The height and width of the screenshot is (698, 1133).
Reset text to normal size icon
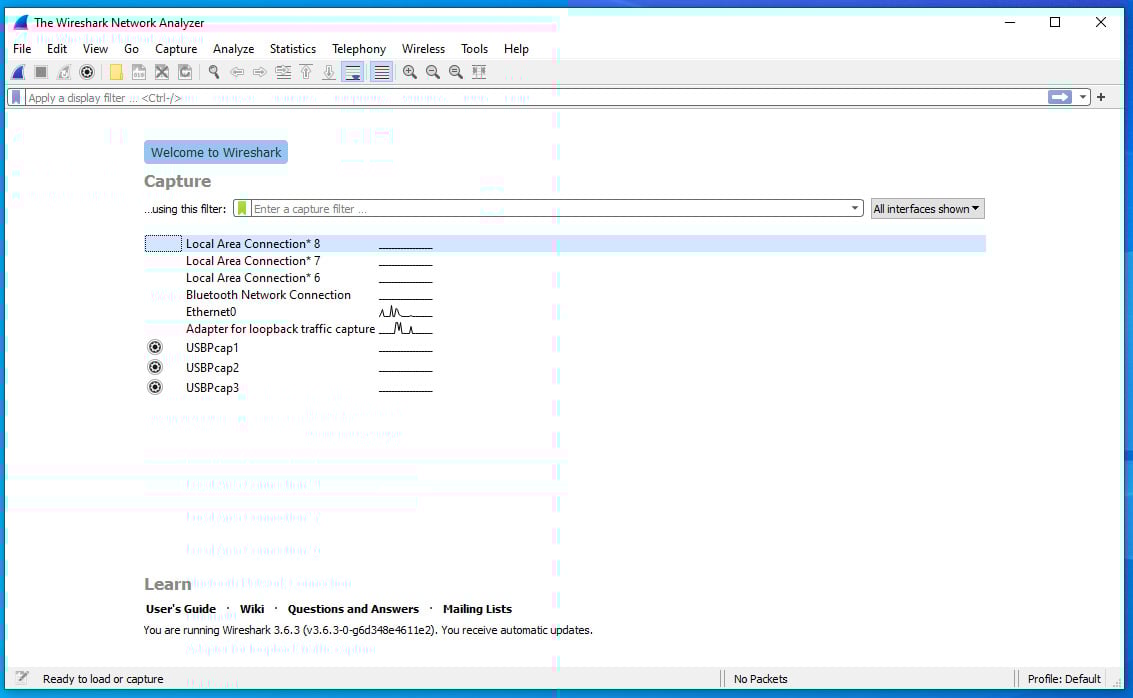(456, 72)
